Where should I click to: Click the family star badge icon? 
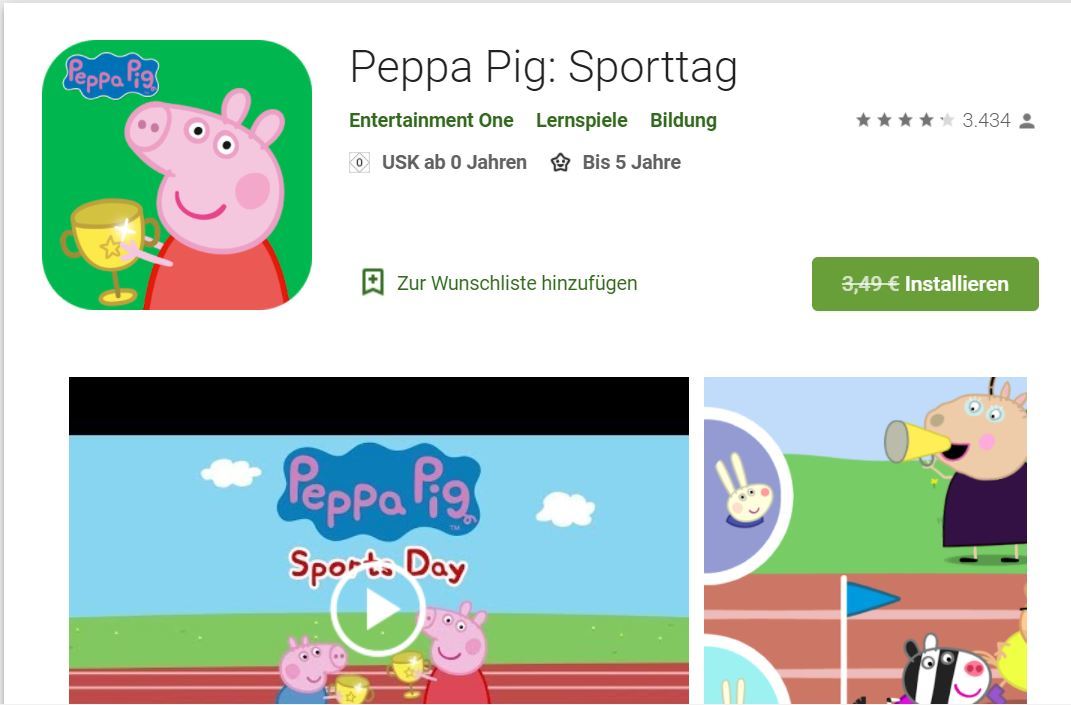tap(561, 163)
